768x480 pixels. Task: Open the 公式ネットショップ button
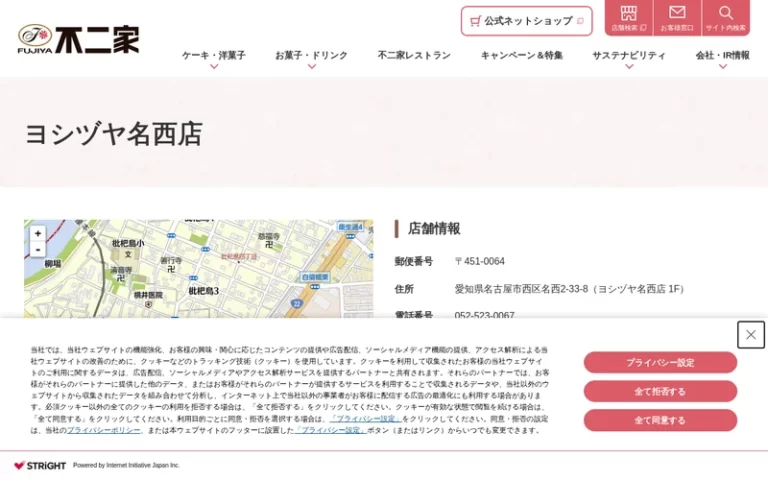(527, 21)
